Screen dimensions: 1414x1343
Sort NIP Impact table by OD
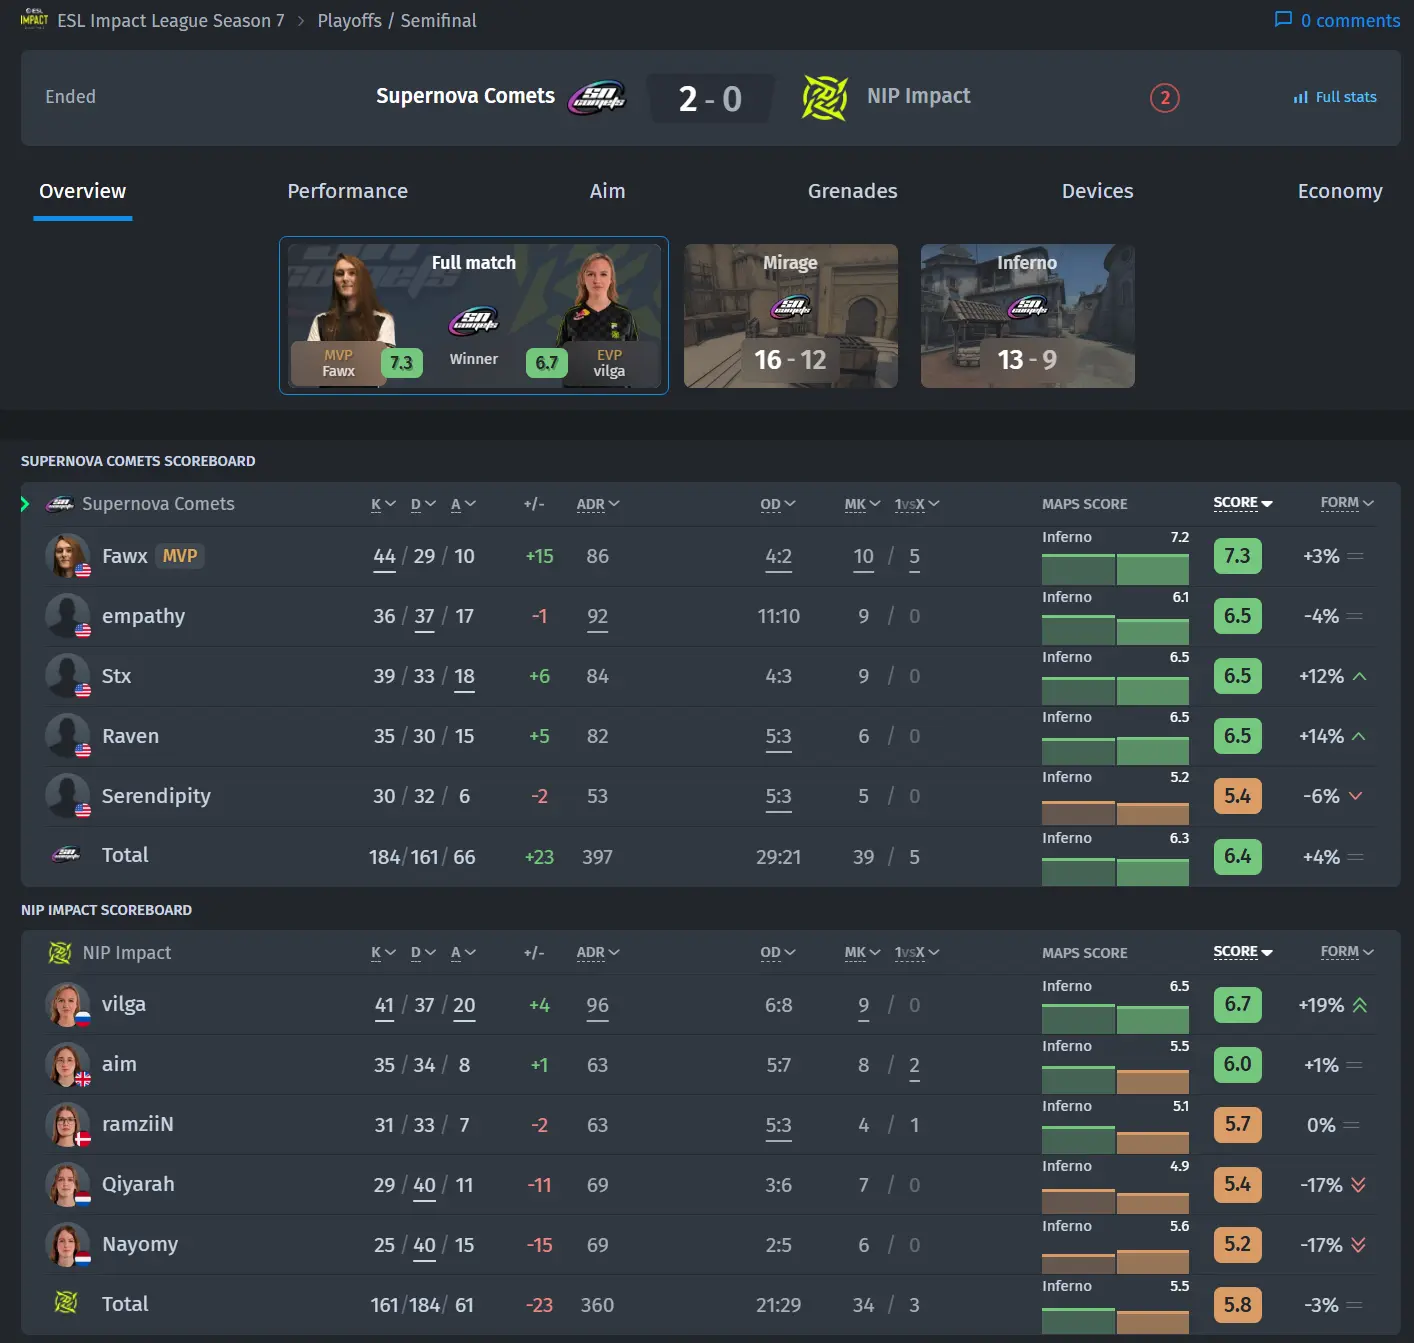coord(778,953)
